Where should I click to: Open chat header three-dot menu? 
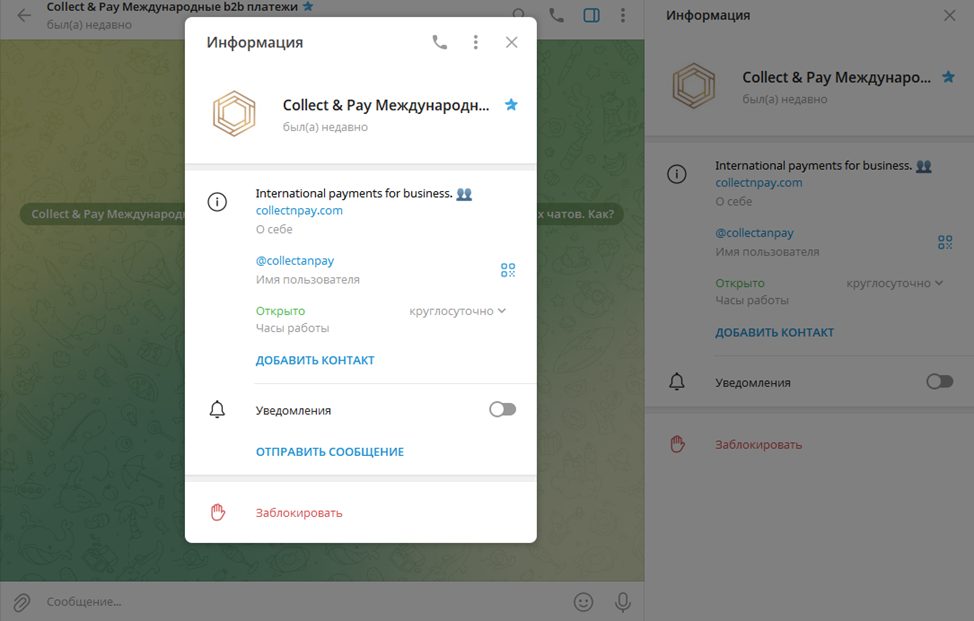pyautogui.click(x=622, y=15)
